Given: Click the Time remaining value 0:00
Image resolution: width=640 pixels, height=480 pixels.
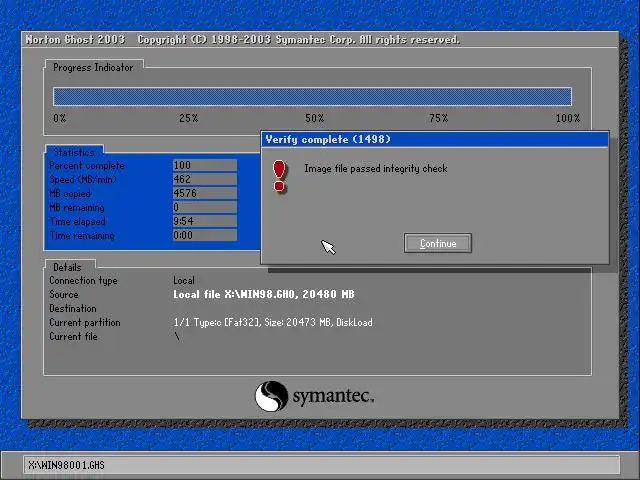Looking at the screenshot, I should tap(204, 235).
